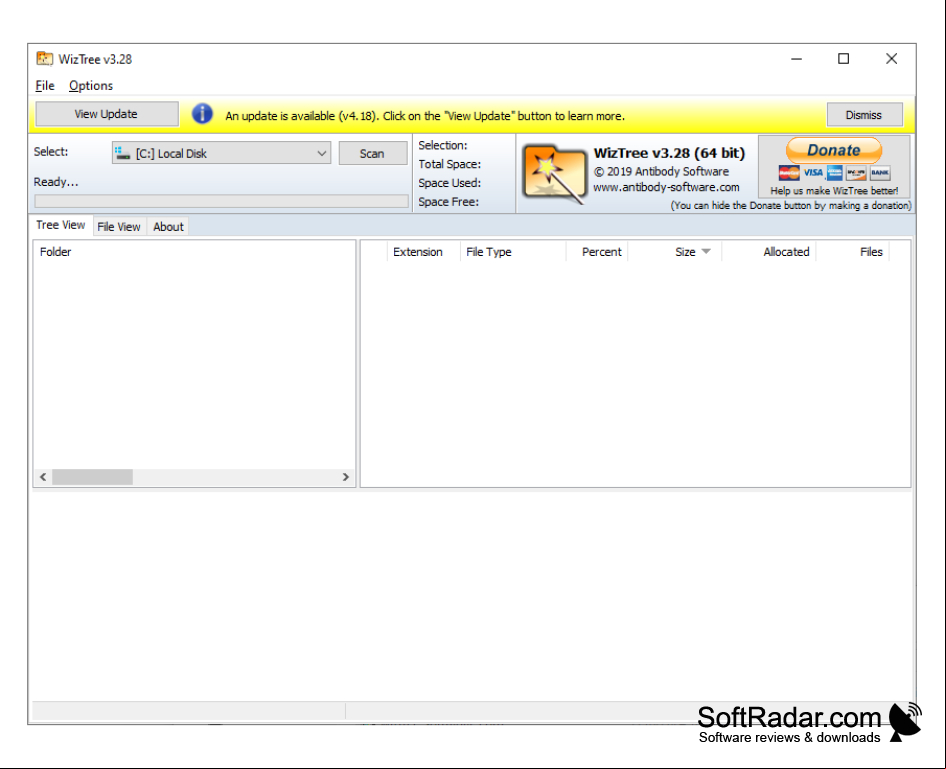946x769 pixels.
Task: Dismiss the update notification
Action: point(864,115)
